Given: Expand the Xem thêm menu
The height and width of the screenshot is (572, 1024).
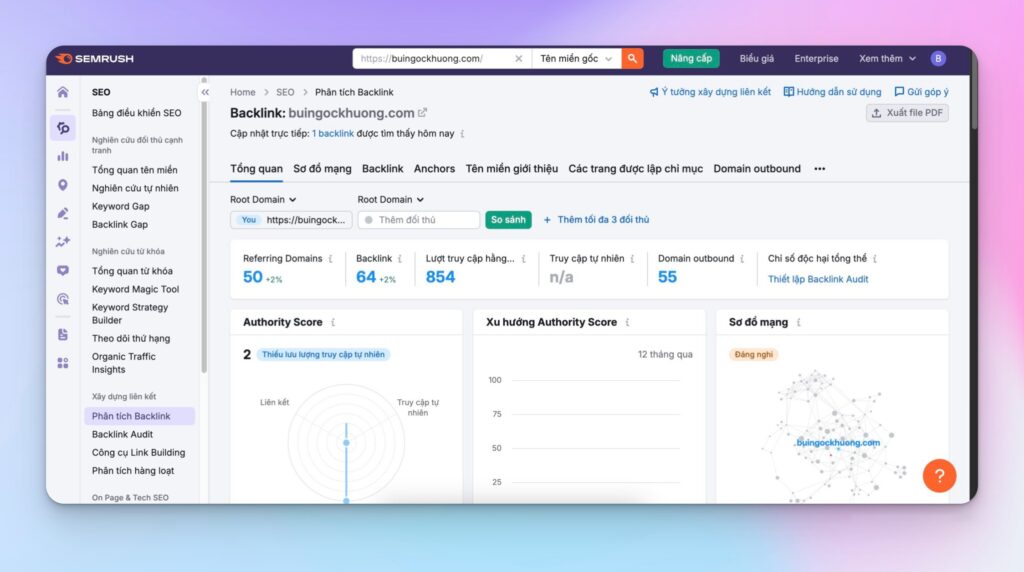Looking at the screenshot, I should [x=887, y=59].
